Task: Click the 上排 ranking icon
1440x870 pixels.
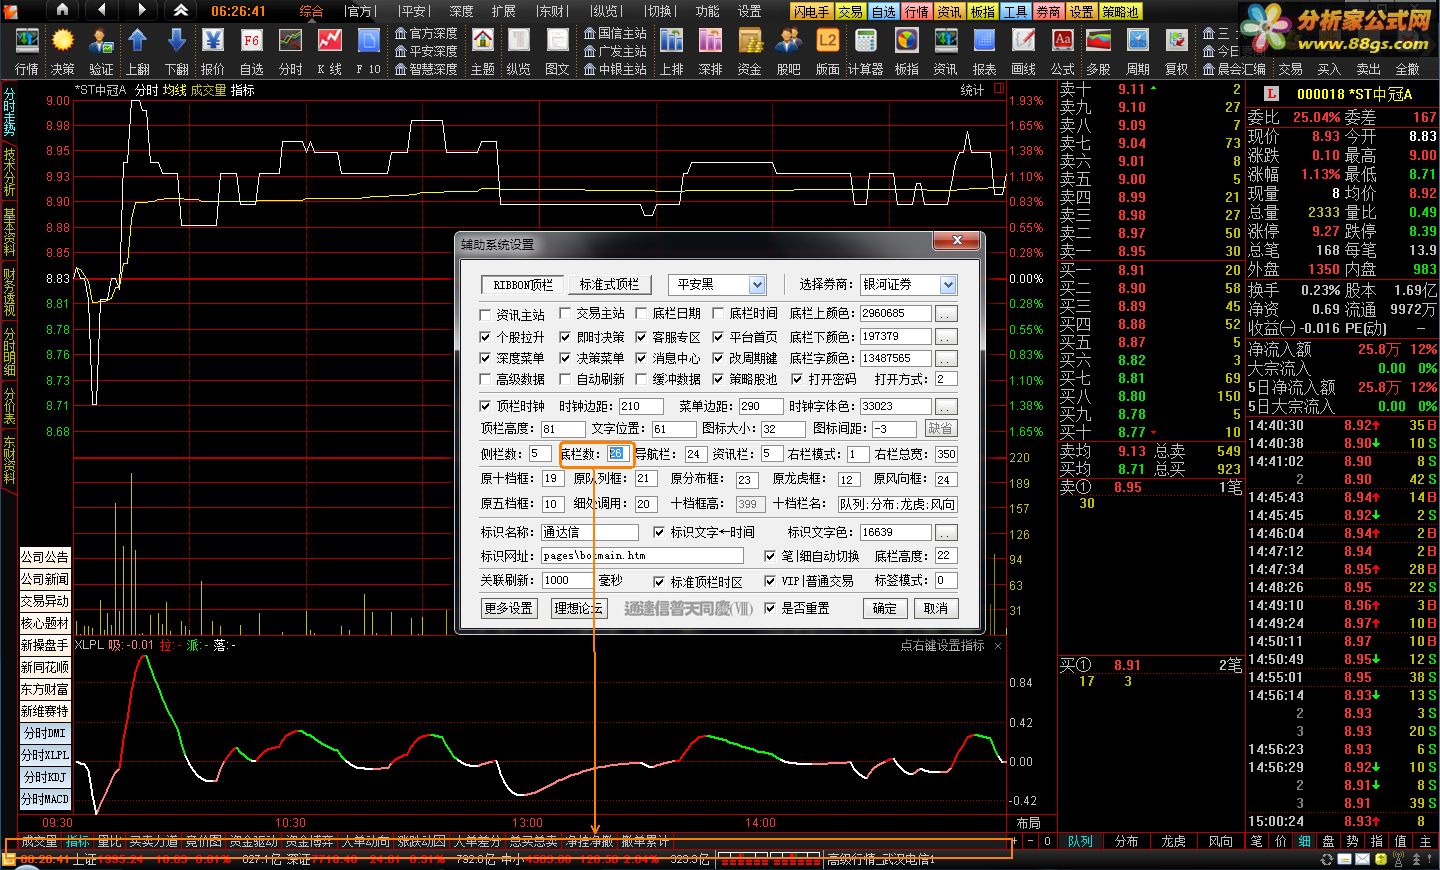Action: 672,50
